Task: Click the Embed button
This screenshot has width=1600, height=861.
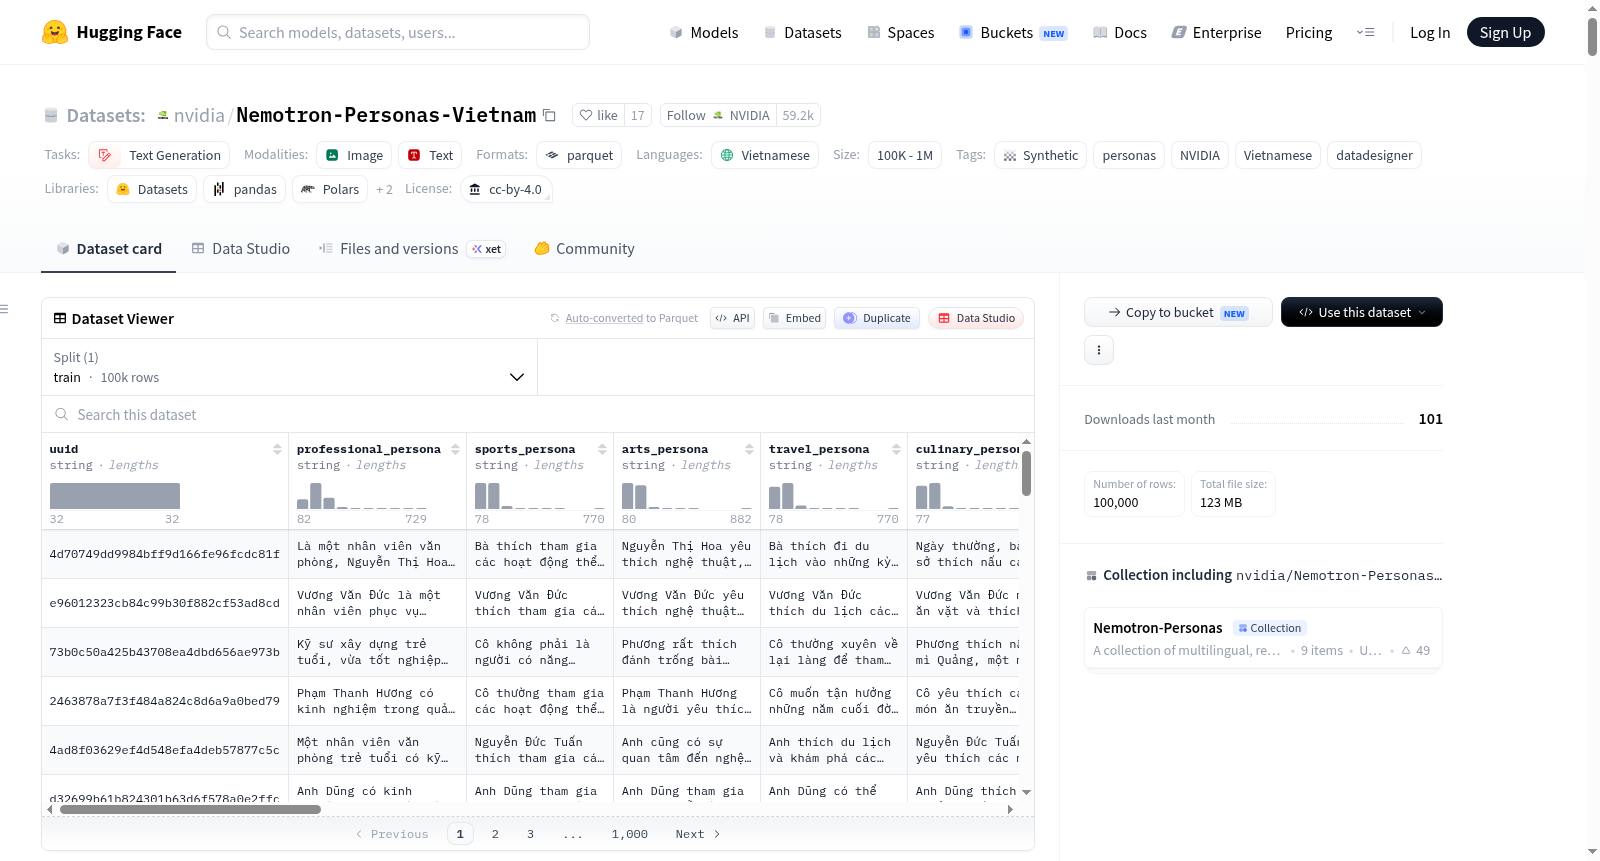Action: pos(794,318)
